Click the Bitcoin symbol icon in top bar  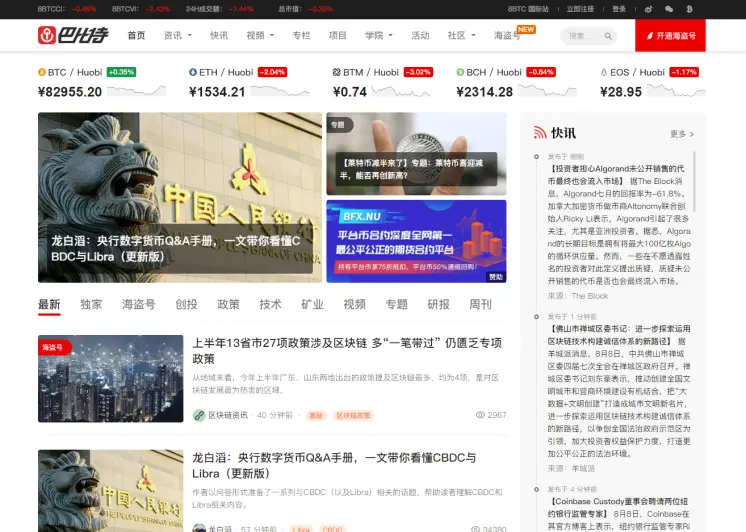pos(689,9)
